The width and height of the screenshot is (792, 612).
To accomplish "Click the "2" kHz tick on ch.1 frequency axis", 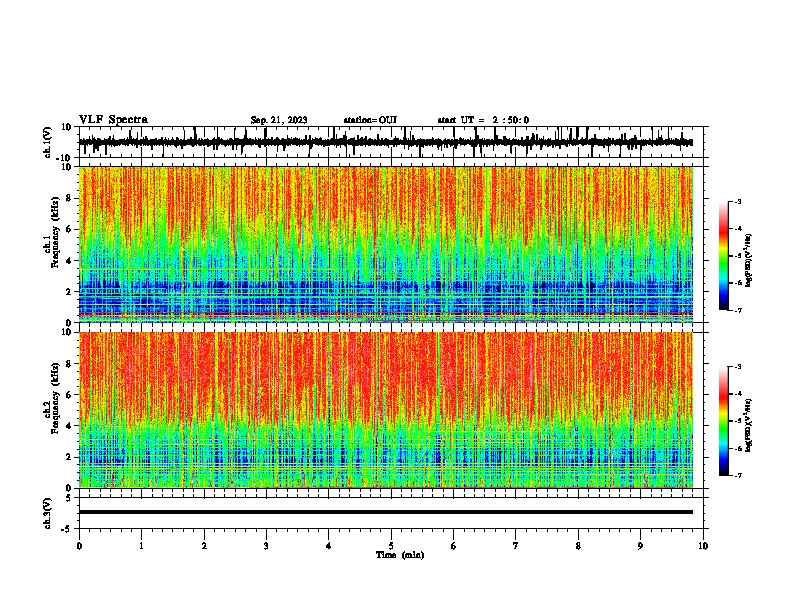I will tap(69, 292).
